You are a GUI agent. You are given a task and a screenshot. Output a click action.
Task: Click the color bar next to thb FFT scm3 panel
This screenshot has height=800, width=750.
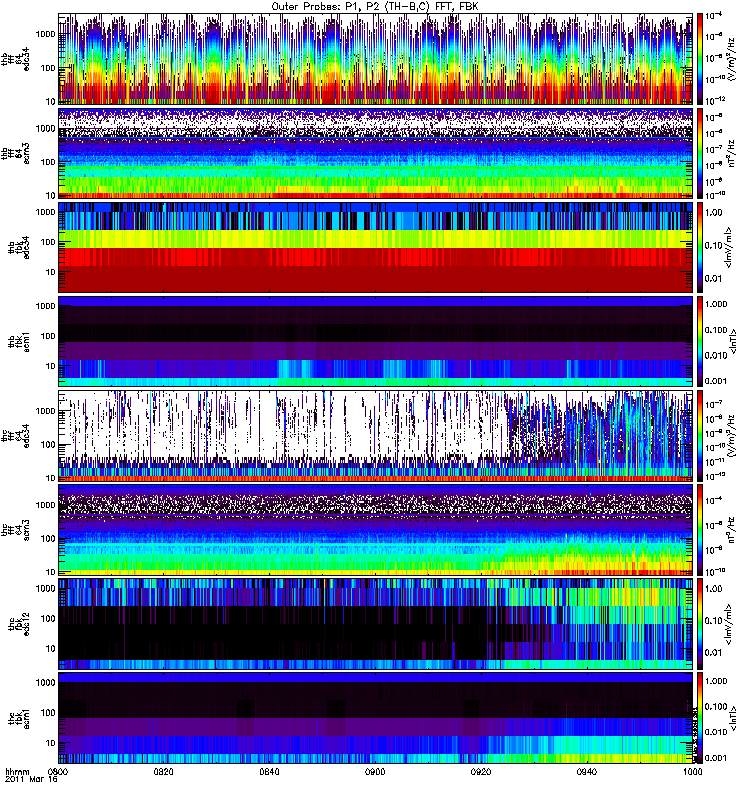pos(701,152)
